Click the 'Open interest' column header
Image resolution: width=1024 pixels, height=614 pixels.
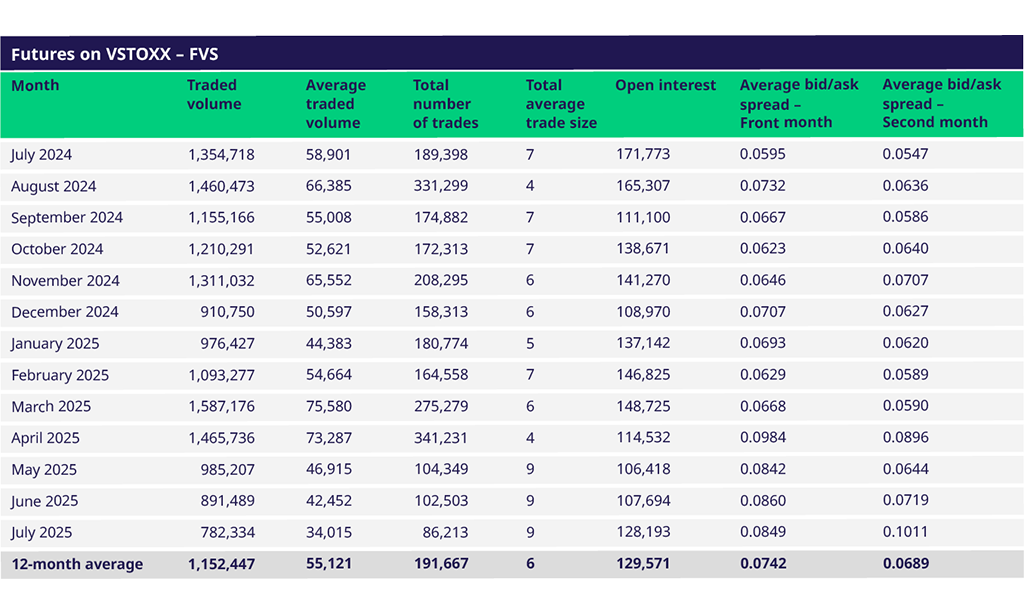point(665,86)
